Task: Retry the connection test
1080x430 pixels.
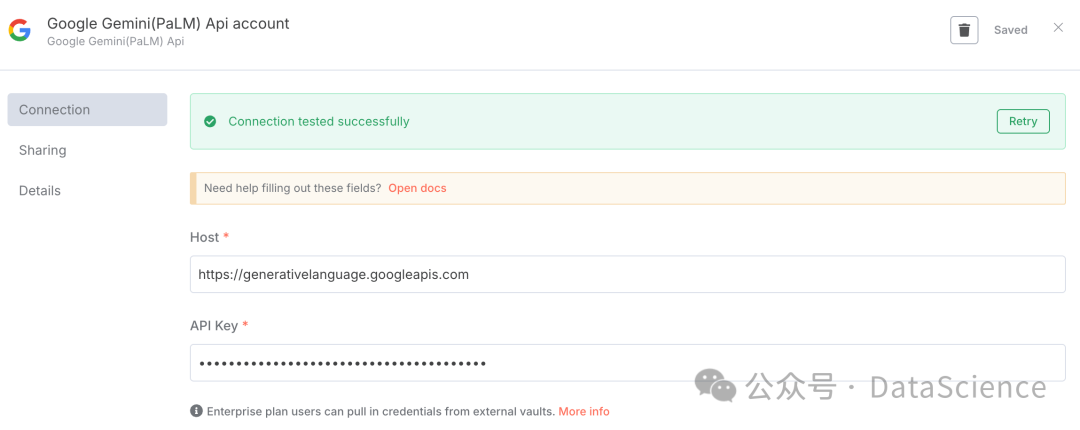Action: click(1023, 121)
